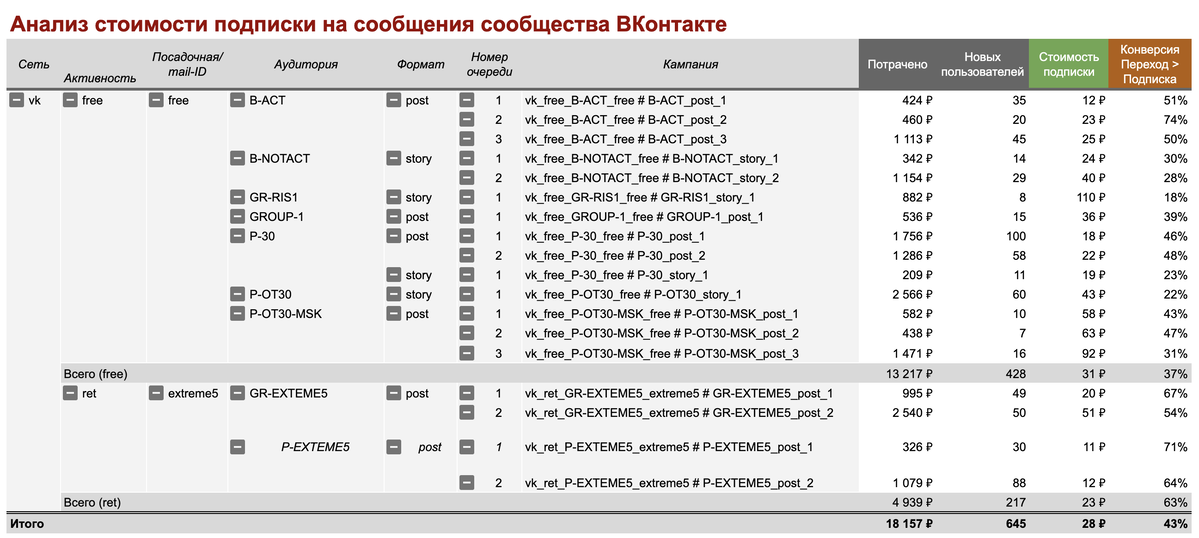The height and width of the screenshot is (538, 1199).
Task: Click the 74% conversion cell
Action: coord(1175,119)
